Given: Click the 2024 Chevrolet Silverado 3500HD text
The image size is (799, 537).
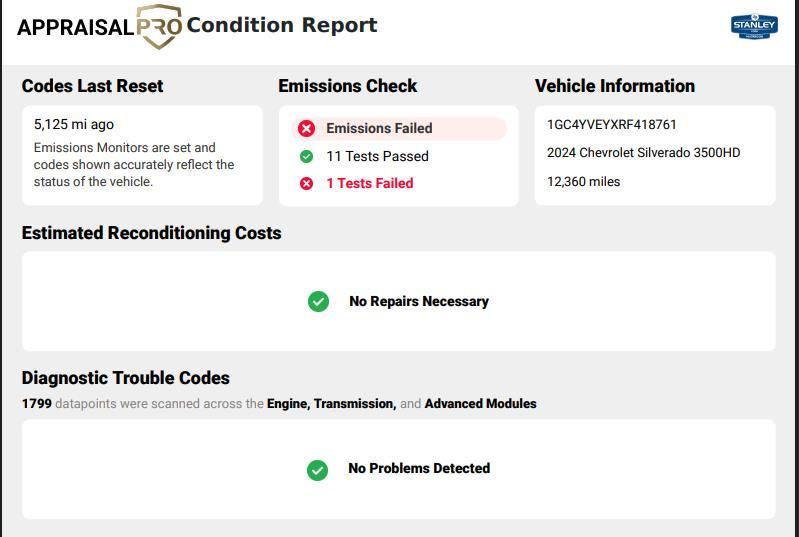Looking at the screenshot, I should click(x=643, y=153).
